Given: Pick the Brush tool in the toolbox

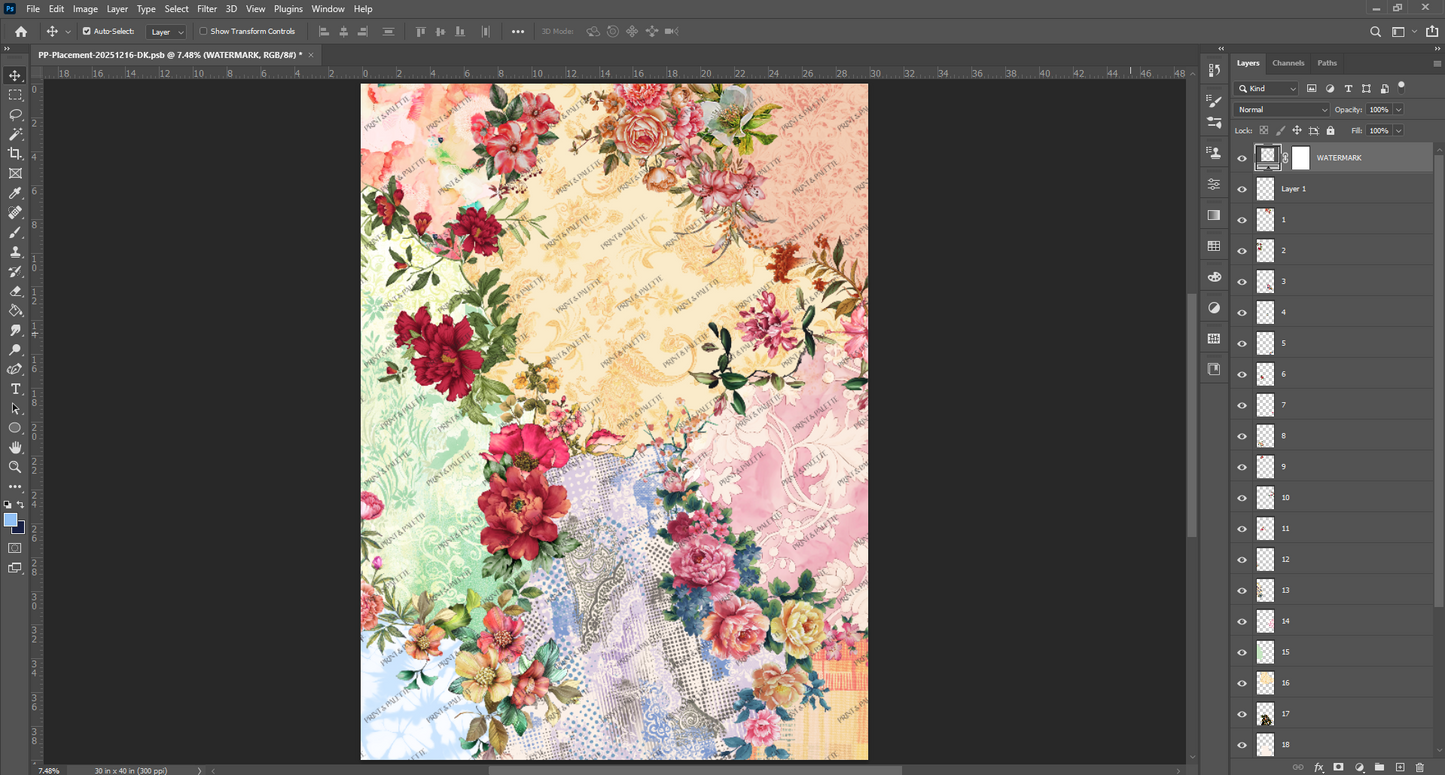Looking at the screenshot, I should point(15,232).
